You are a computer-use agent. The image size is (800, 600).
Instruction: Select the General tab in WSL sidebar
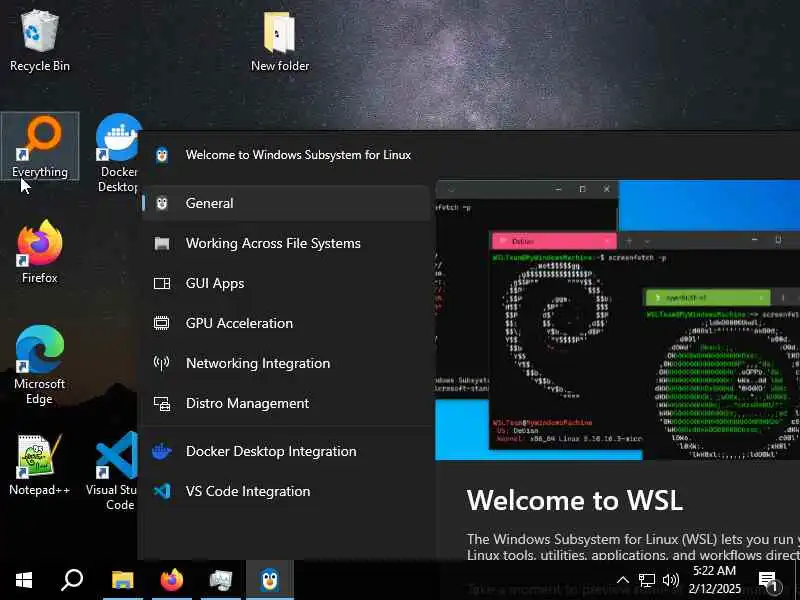click(x=286, y=203)
